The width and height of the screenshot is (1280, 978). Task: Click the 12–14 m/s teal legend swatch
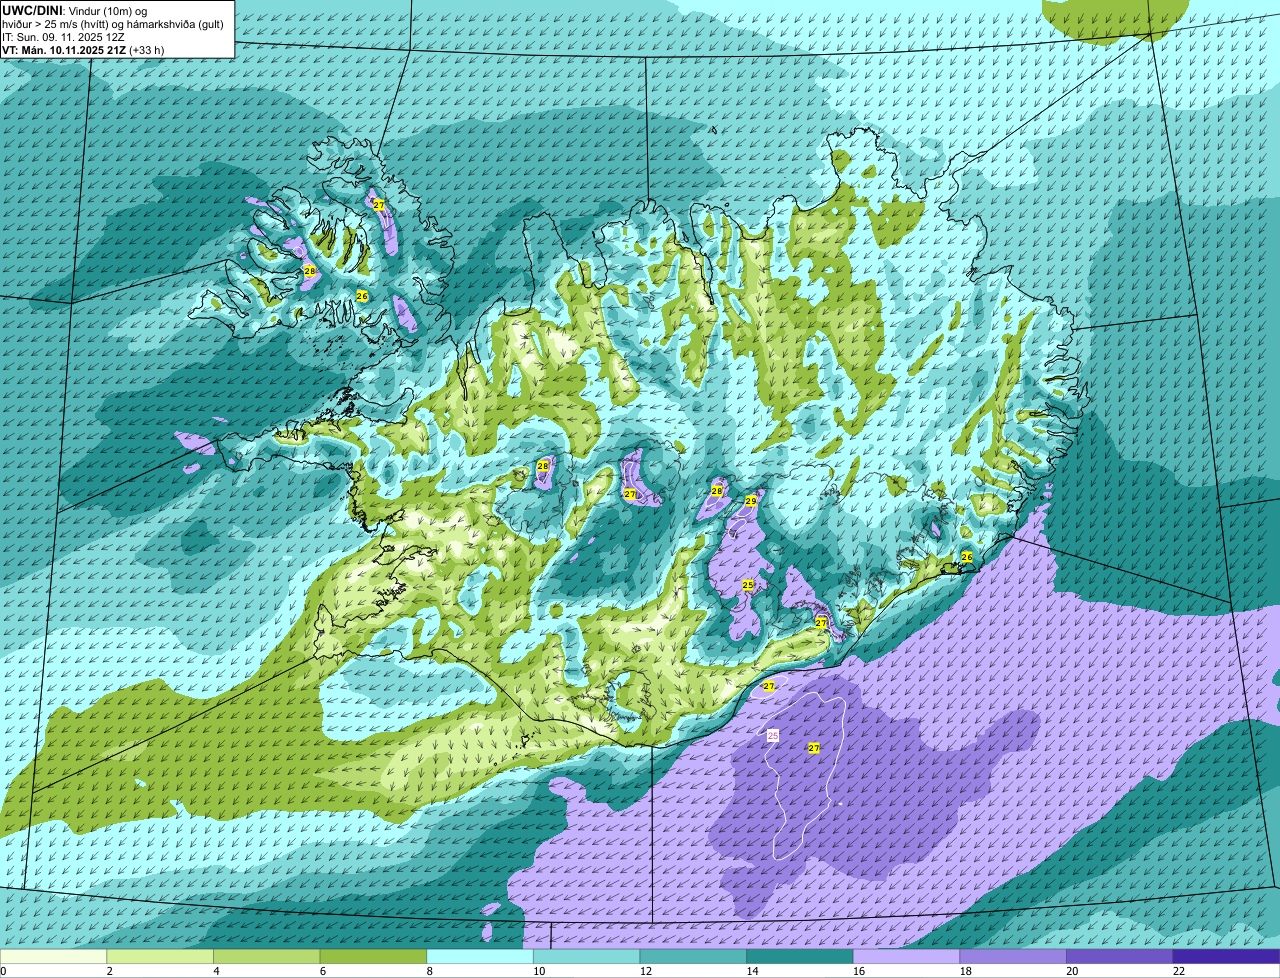(x=693, y=957)
